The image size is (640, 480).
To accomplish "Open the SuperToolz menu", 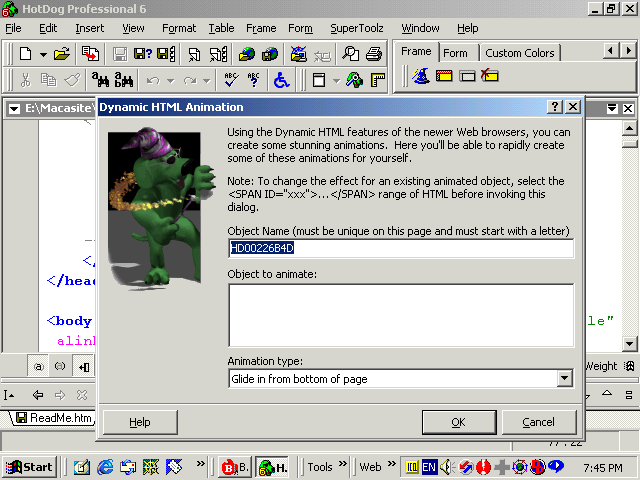I will click(357, 28).
